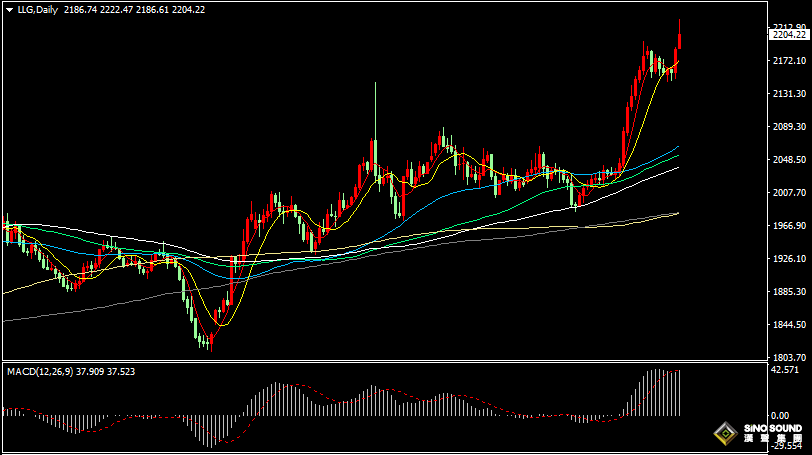This screenshot has height=455, width=812.
Task: Select the 2089.30 price scale mark
Action: click(788, 127)
